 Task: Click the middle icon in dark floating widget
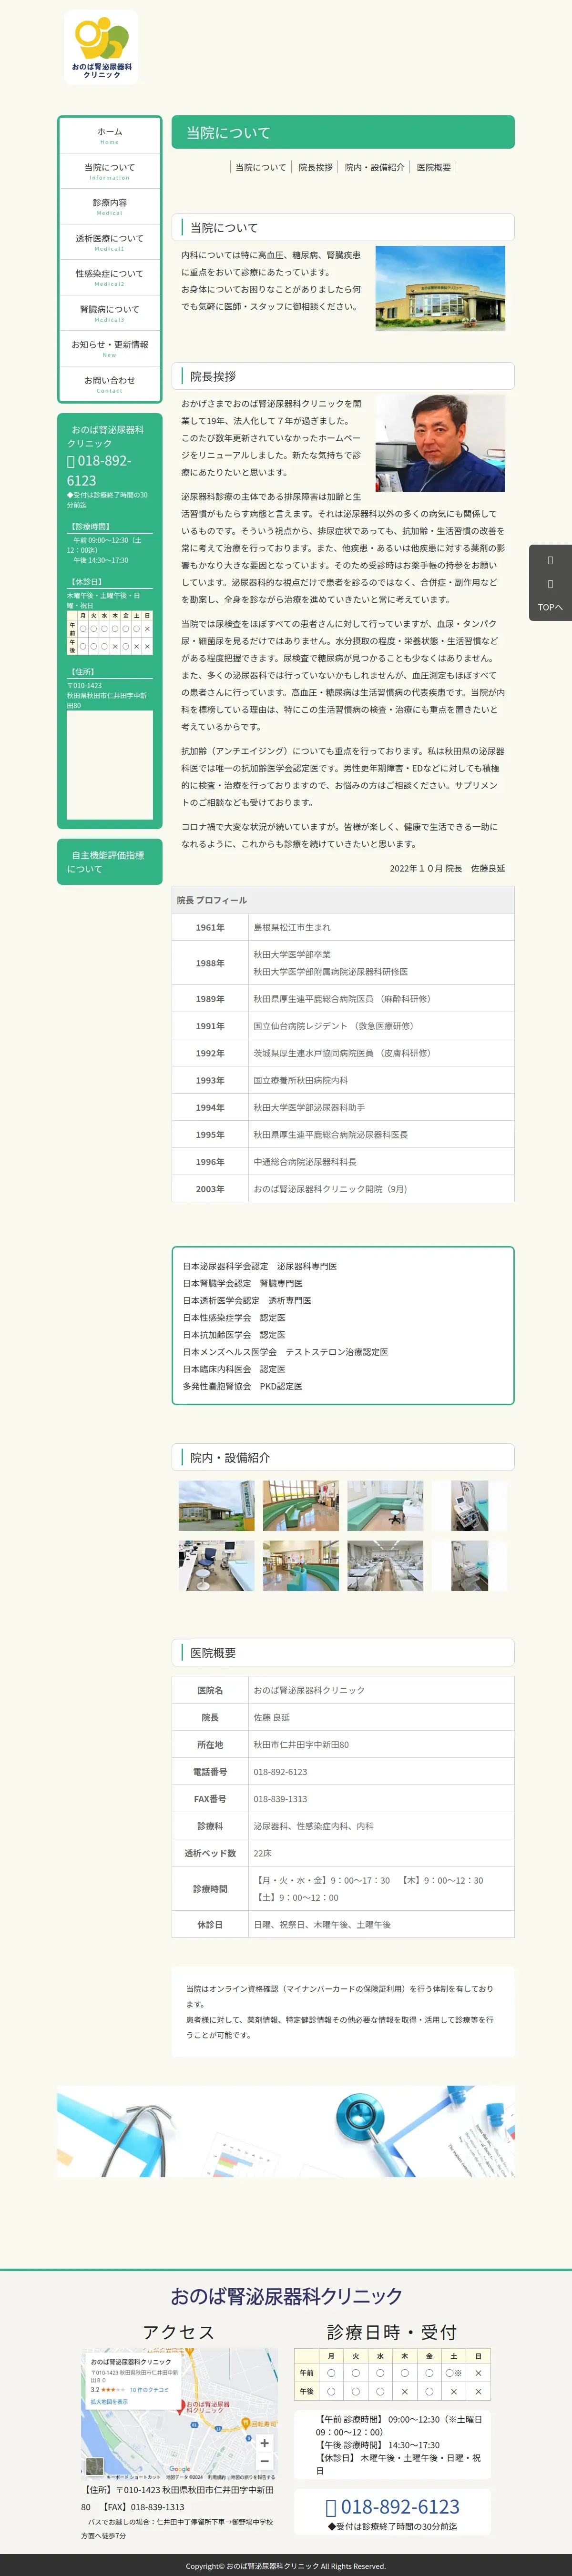tap(550, 584)
